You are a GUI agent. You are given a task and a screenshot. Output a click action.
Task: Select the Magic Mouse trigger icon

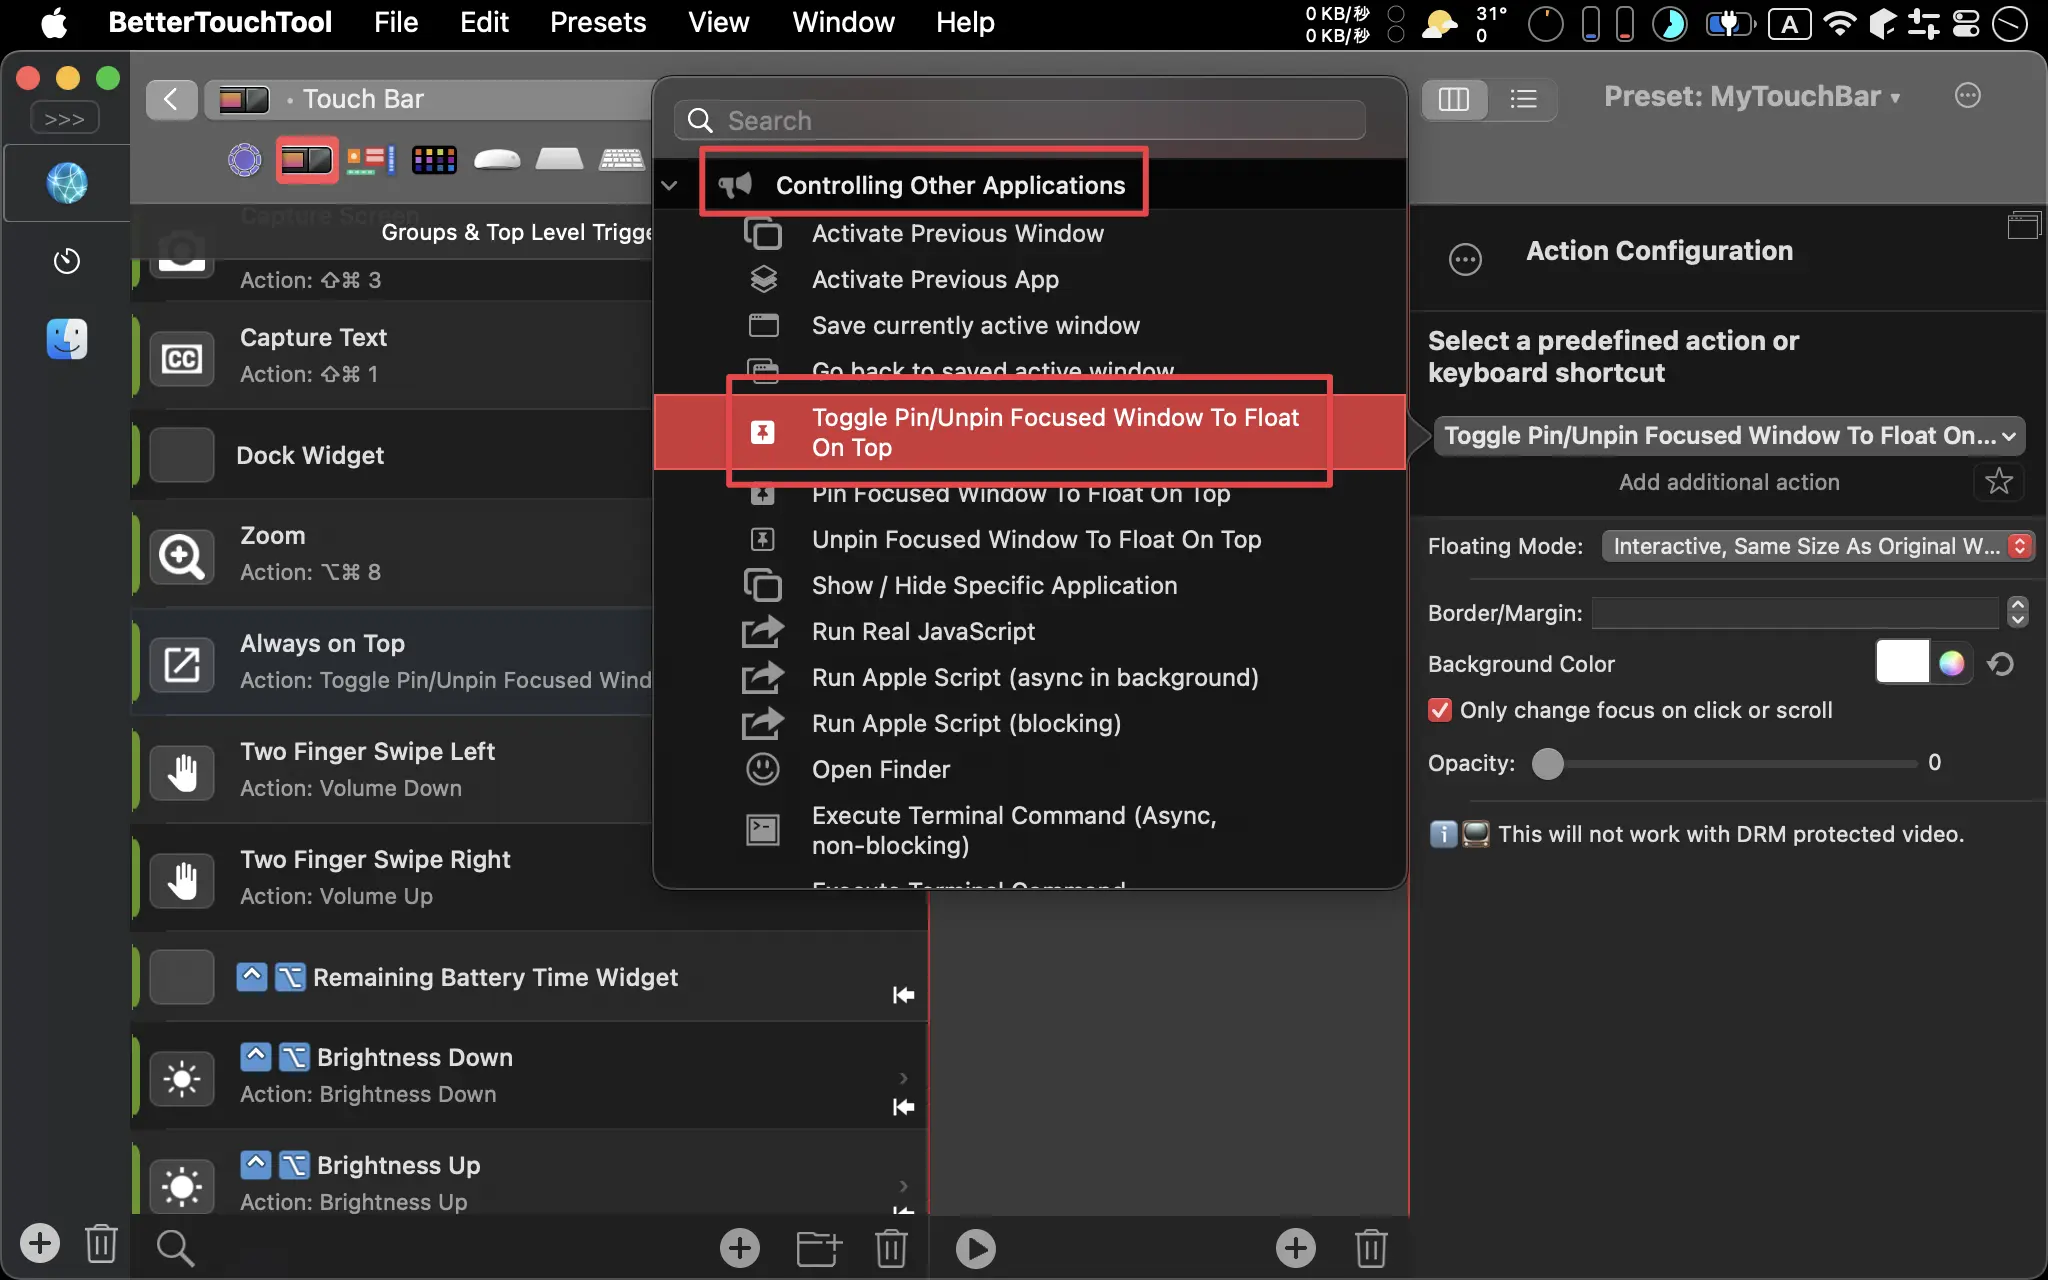pyautogui.click(x=497, y=159)
